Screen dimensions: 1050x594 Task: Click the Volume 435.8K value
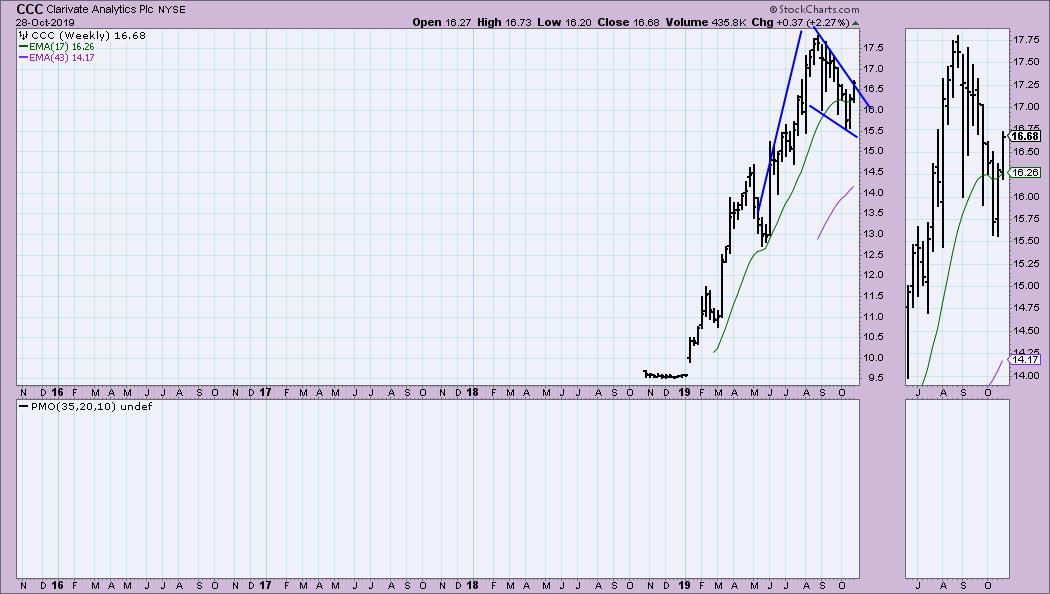click(706, 22)
